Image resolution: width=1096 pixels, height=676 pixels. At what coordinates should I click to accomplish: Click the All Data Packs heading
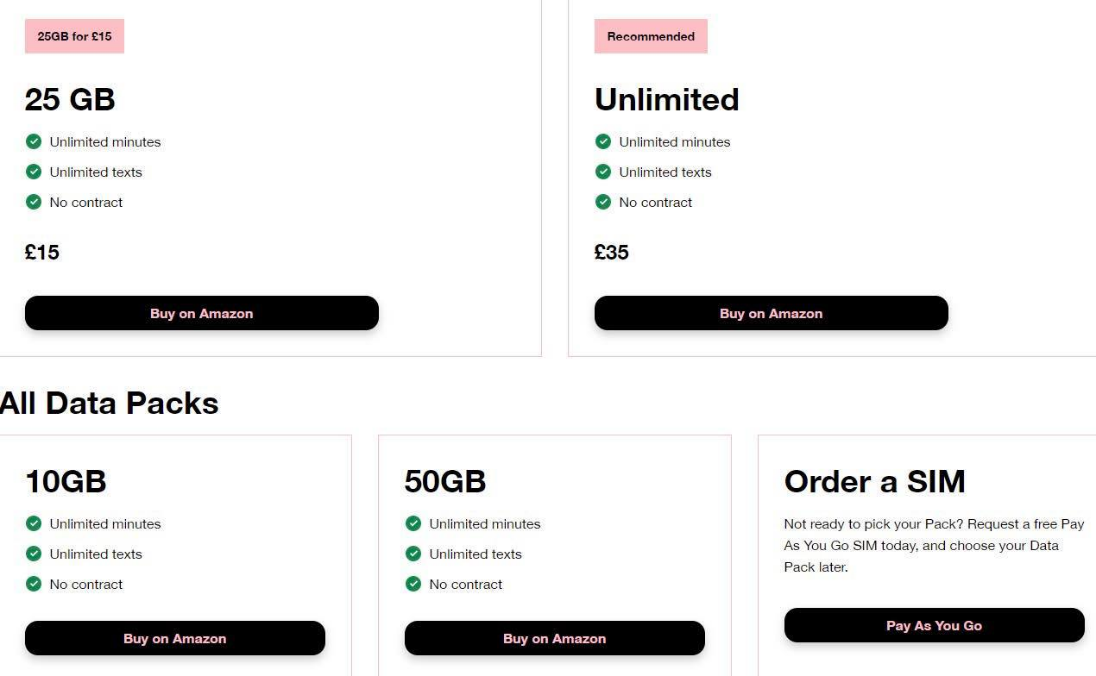point(109,403)
